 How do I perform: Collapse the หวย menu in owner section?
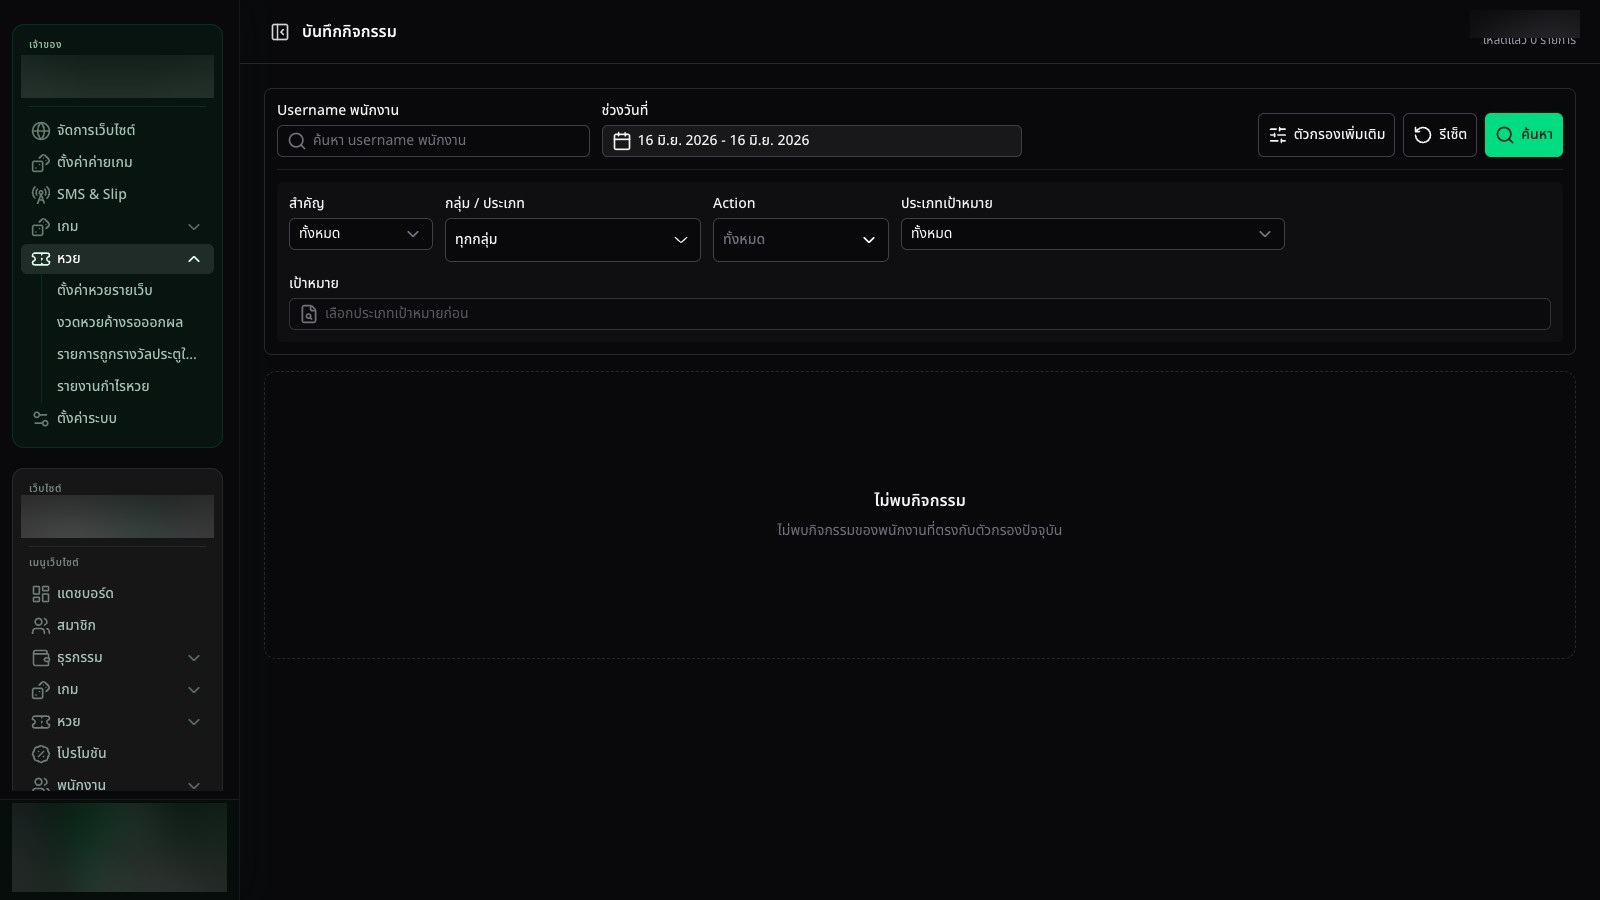click(194, 259)
